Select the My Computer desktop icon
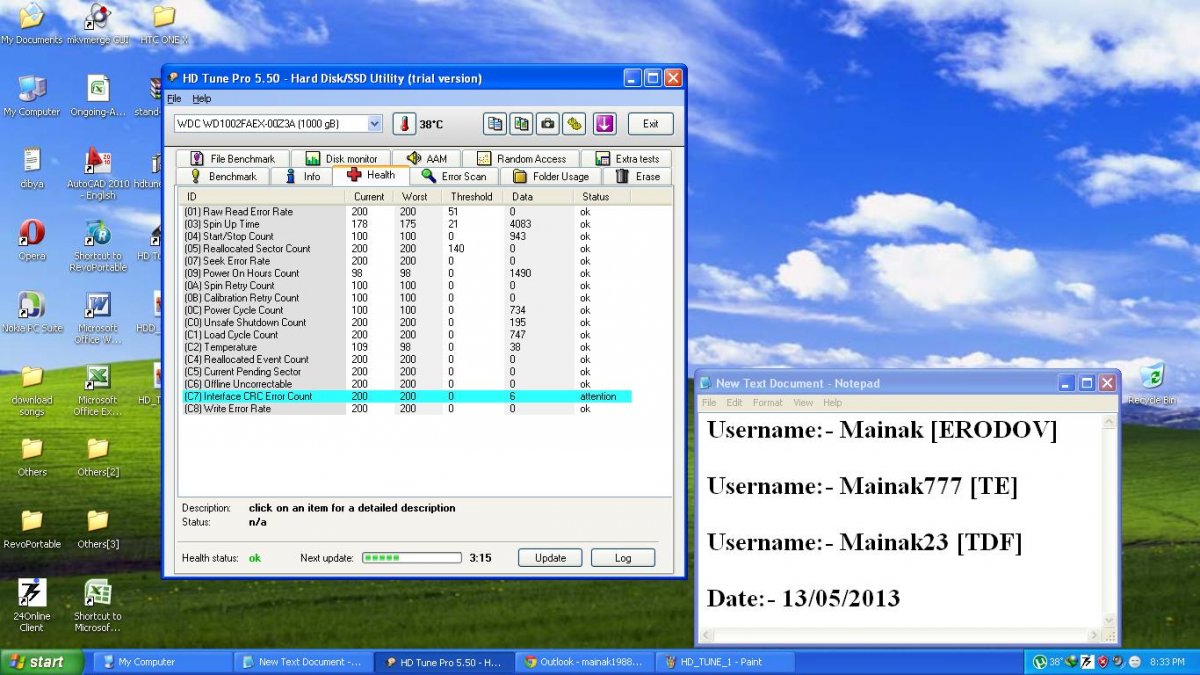Screen dimensions: 1200x675 point(31,96)
